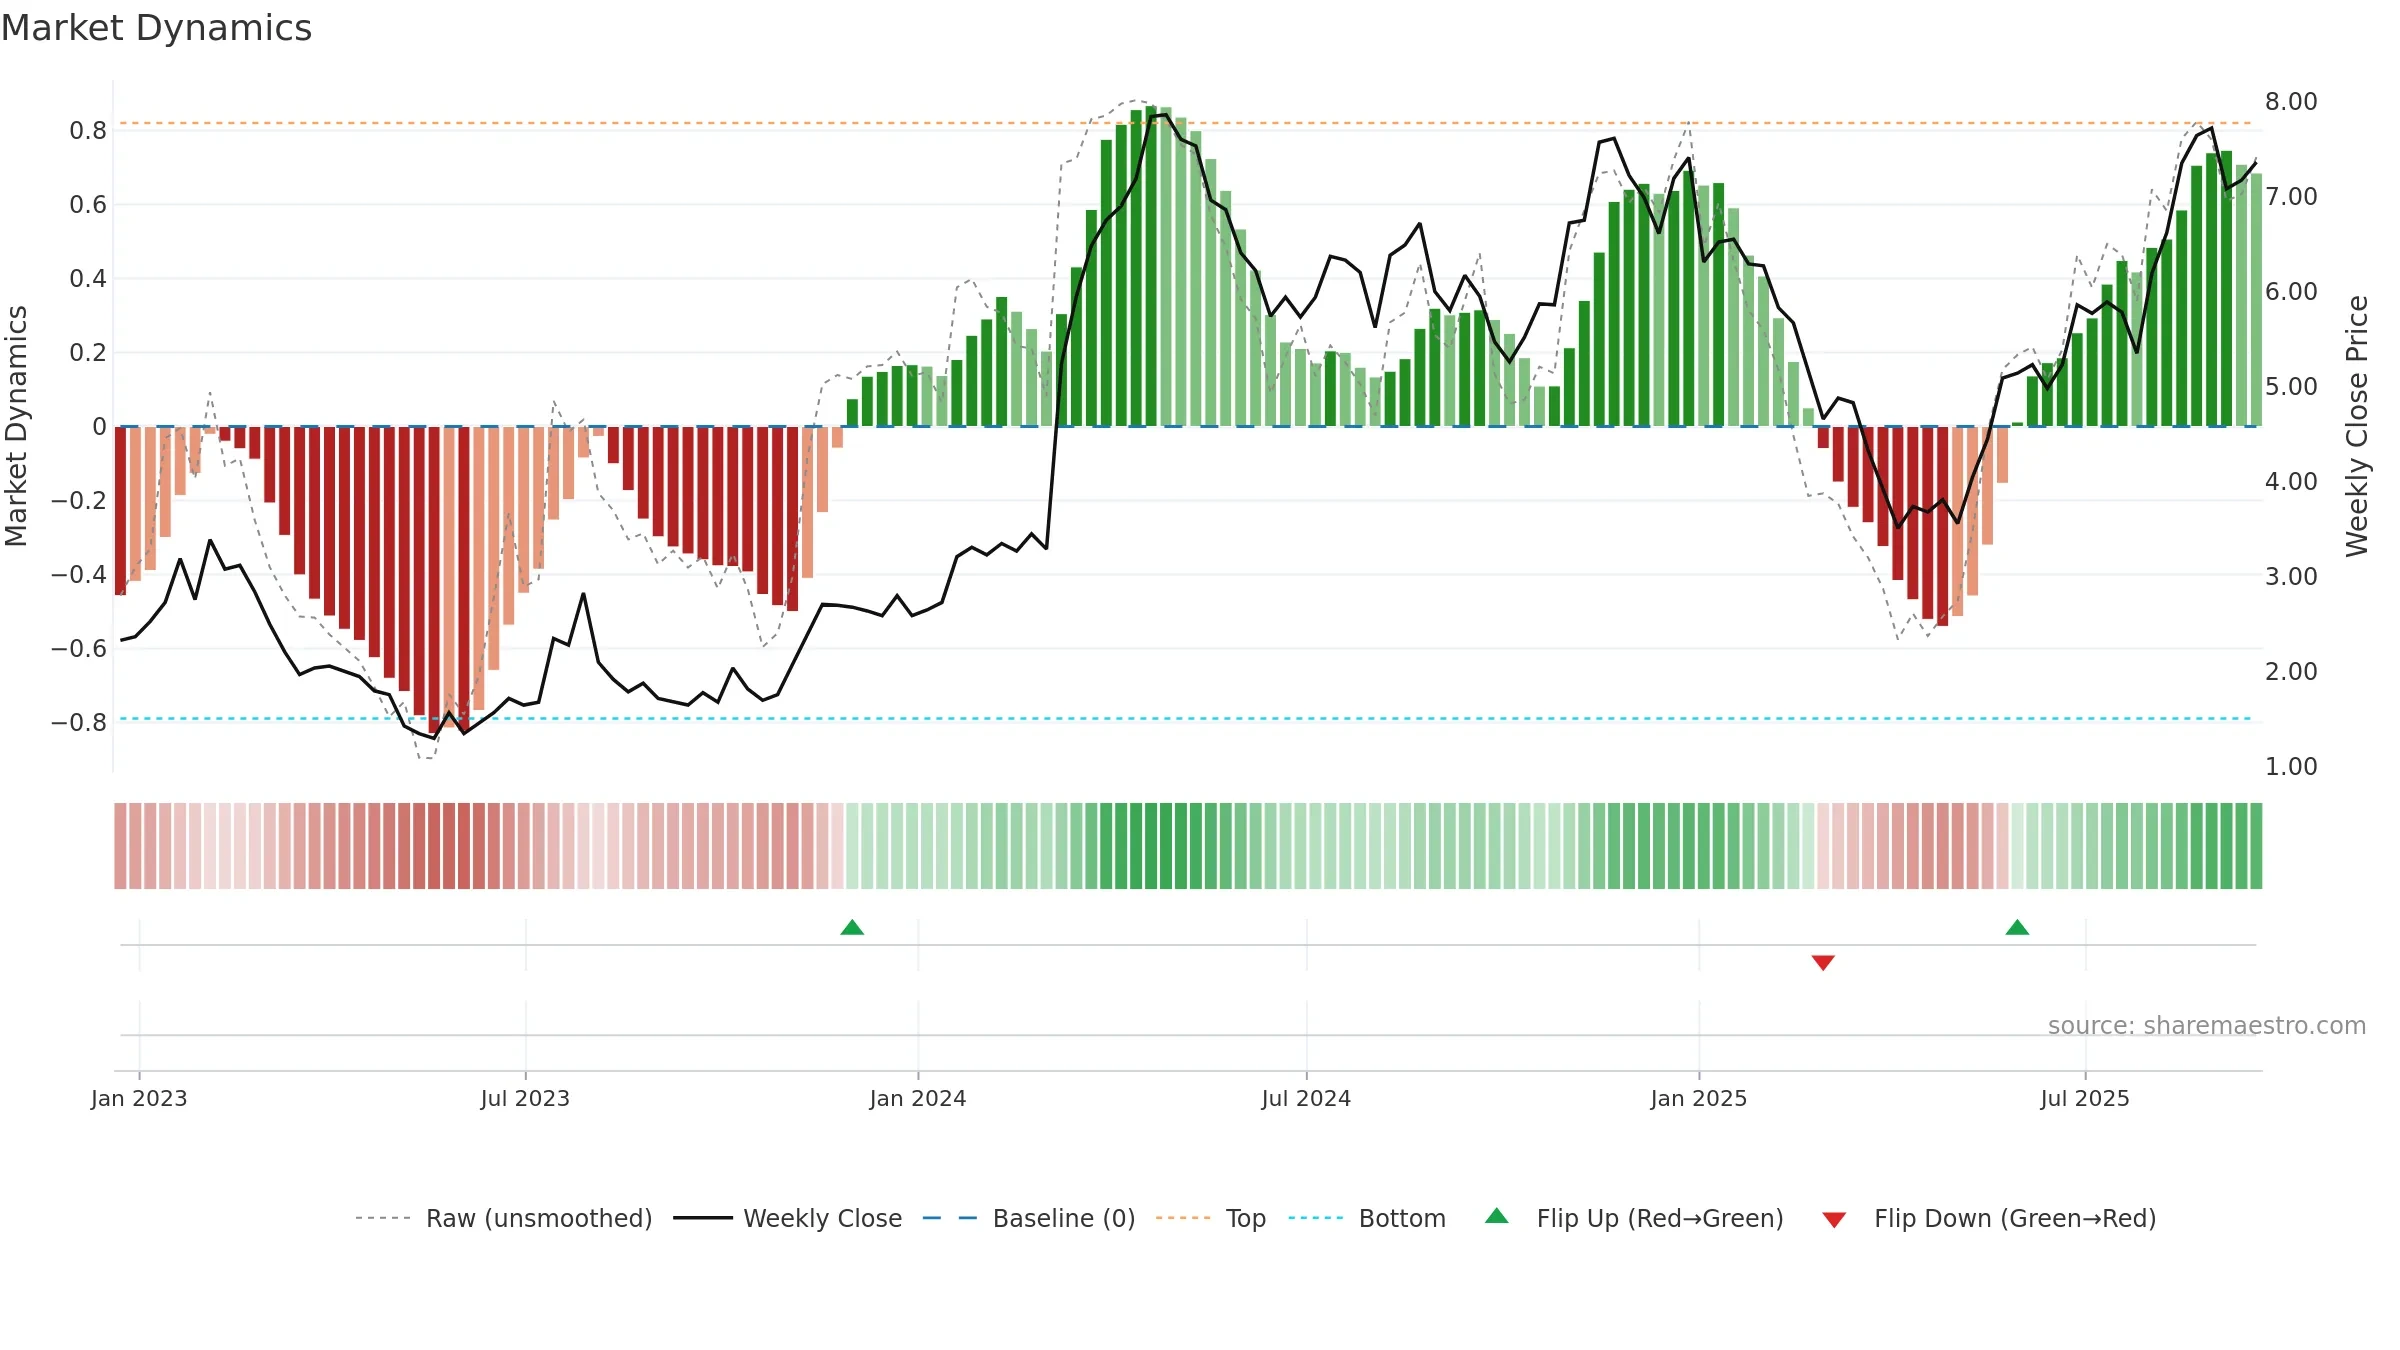Click the vertical Market Dynamics axis title
This screenshot has height=1350, width=2400.
pyautogui.click(x=16, y=426)
